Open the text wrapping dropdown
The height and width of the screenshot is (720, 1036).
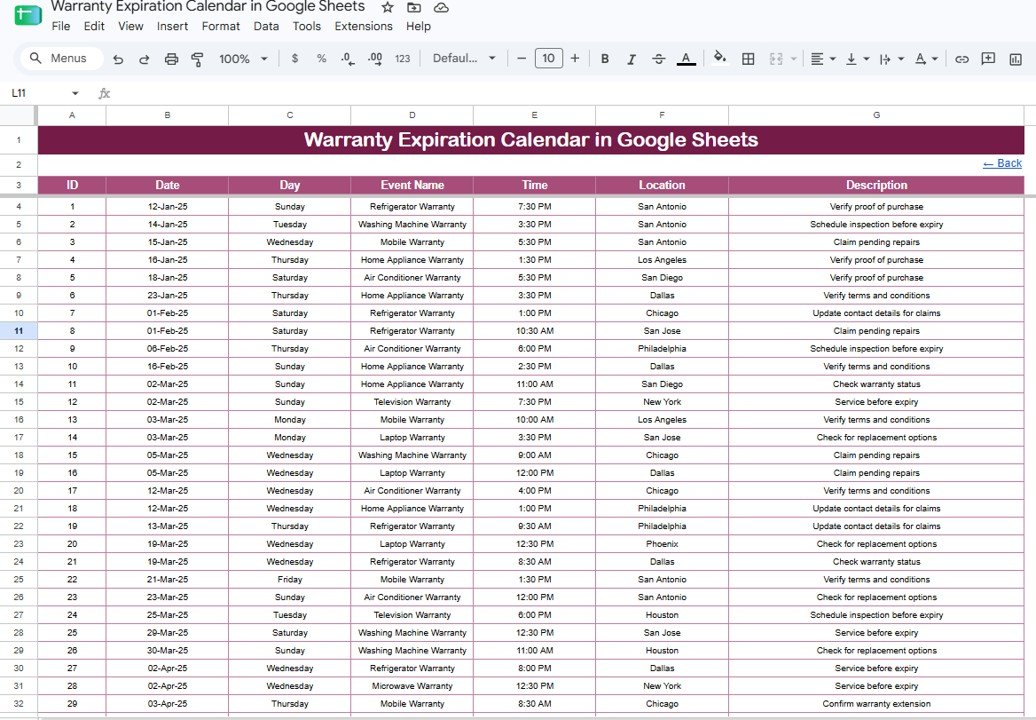891,59
